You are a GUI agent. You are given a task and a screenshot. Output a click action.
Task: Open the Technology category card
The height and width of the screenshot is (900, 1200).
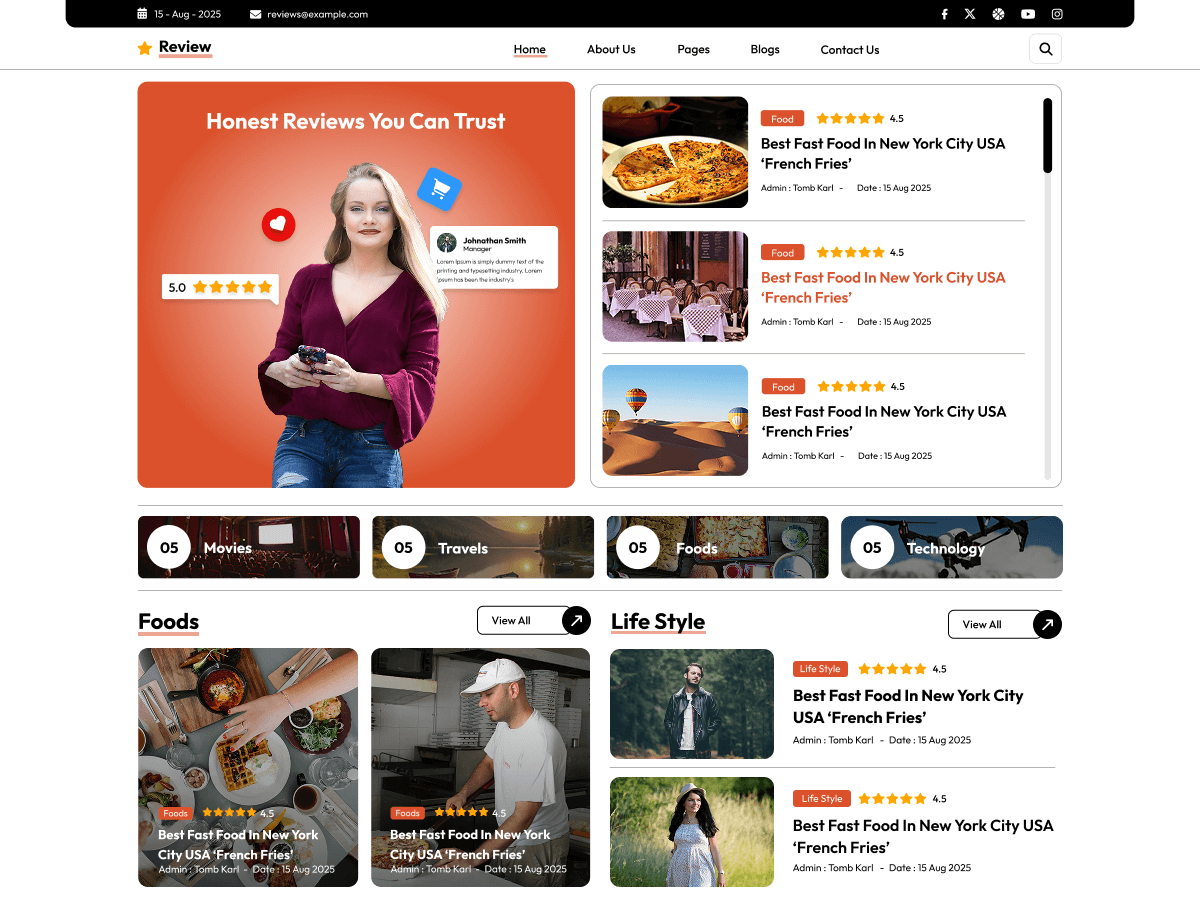951,547
